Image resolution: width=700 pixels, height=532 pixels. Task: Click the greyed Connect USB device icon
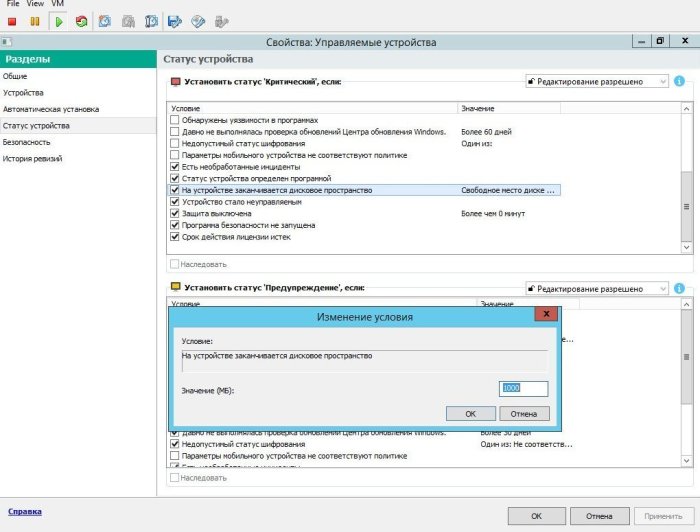pyautogui.click(x=221, y=21)
